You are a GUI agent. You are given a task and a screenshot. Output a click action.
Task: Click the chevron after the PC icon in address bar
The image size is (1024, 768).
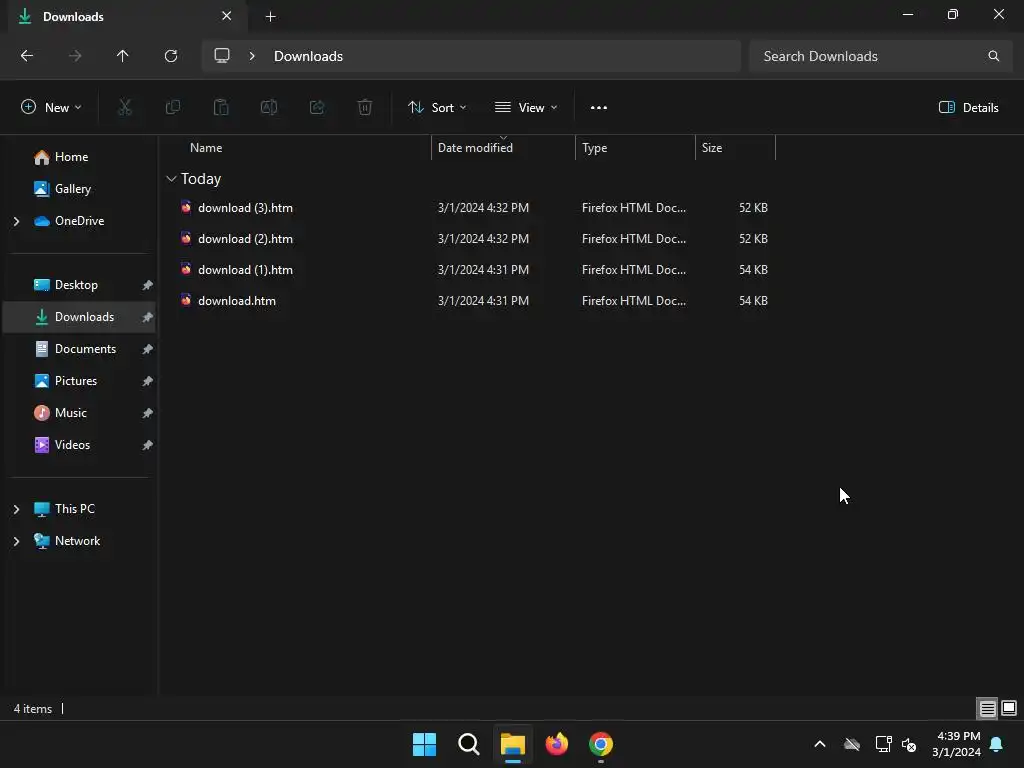click(x=252, y=56)
